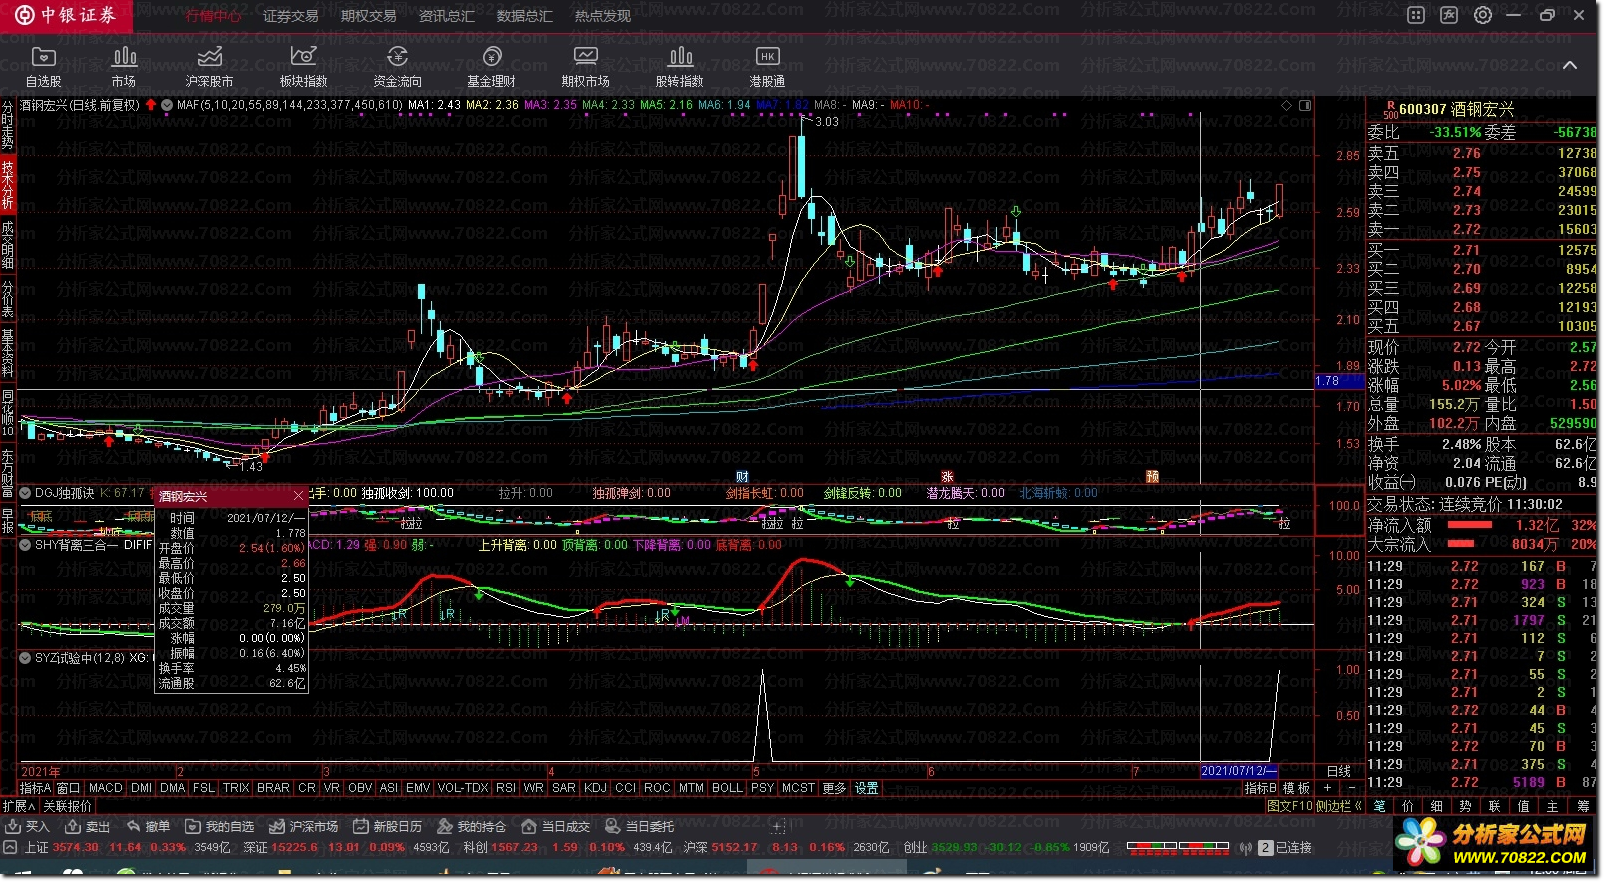Select the RSI indicator tab
The height and width of the screenshot is (882, 1605).
[506, 788]
